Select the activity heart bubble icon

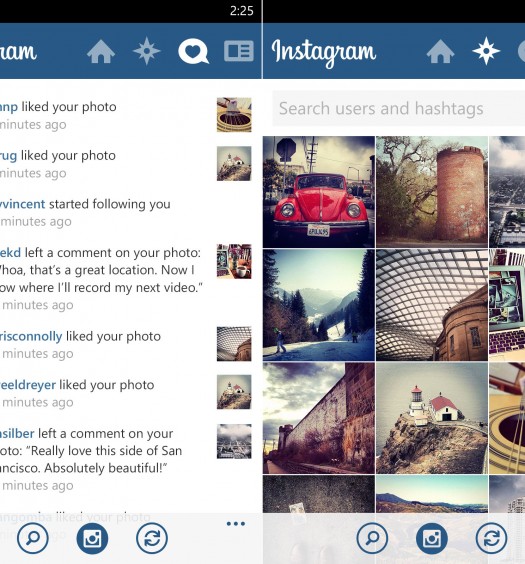click(x=193, y=51)
